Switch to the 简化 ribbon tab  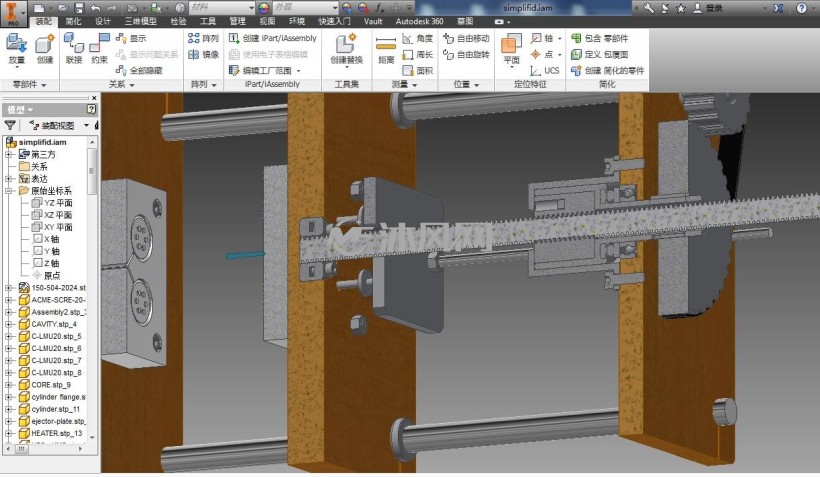73,21
